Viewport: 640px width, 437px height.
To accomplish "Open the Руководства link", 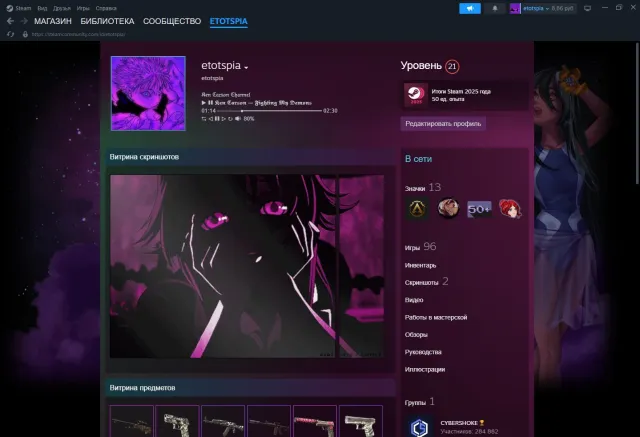I will point(423,352).
